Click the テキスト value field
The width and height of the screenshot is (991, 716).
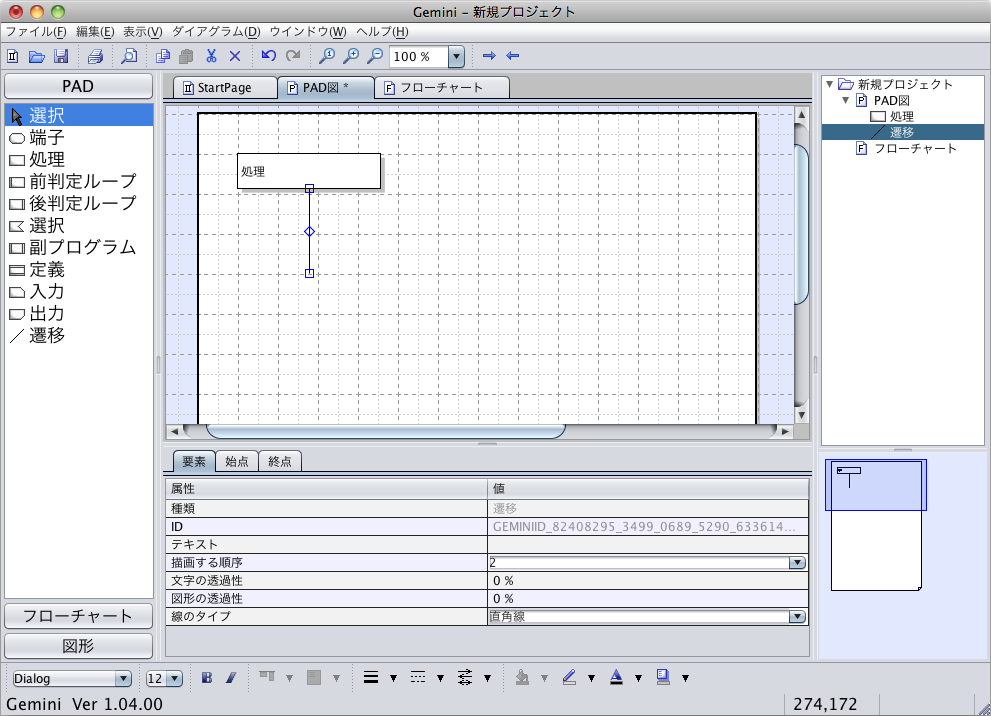(648, 545)
